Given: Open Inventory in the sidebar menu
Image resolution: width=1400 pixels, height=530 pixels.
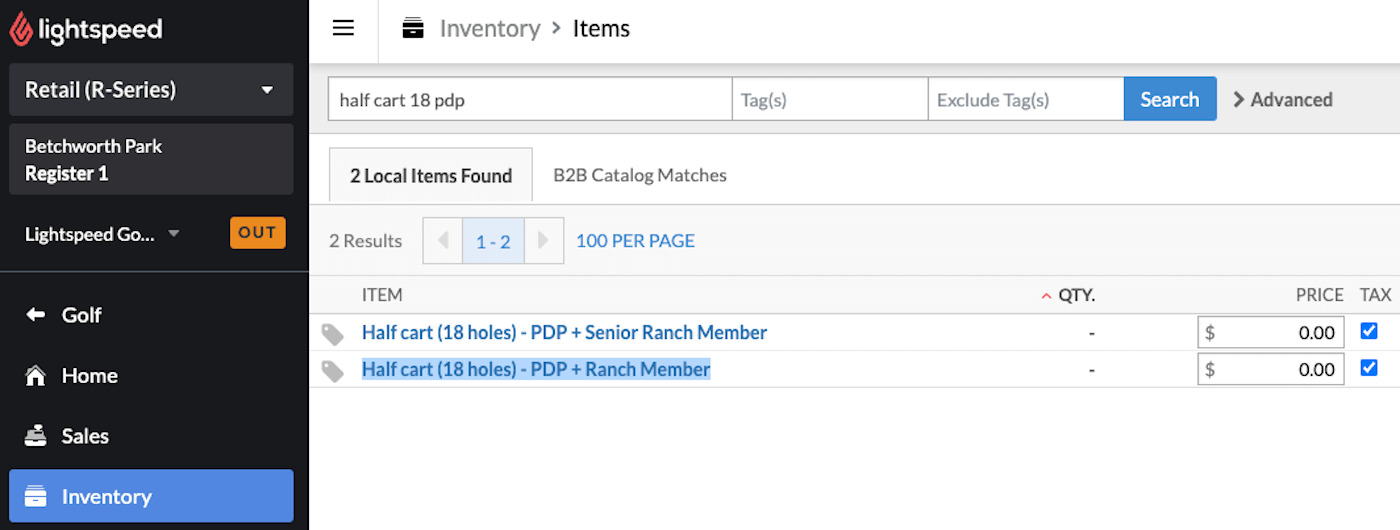Looking at the screenshot, I should click(151, 496).
